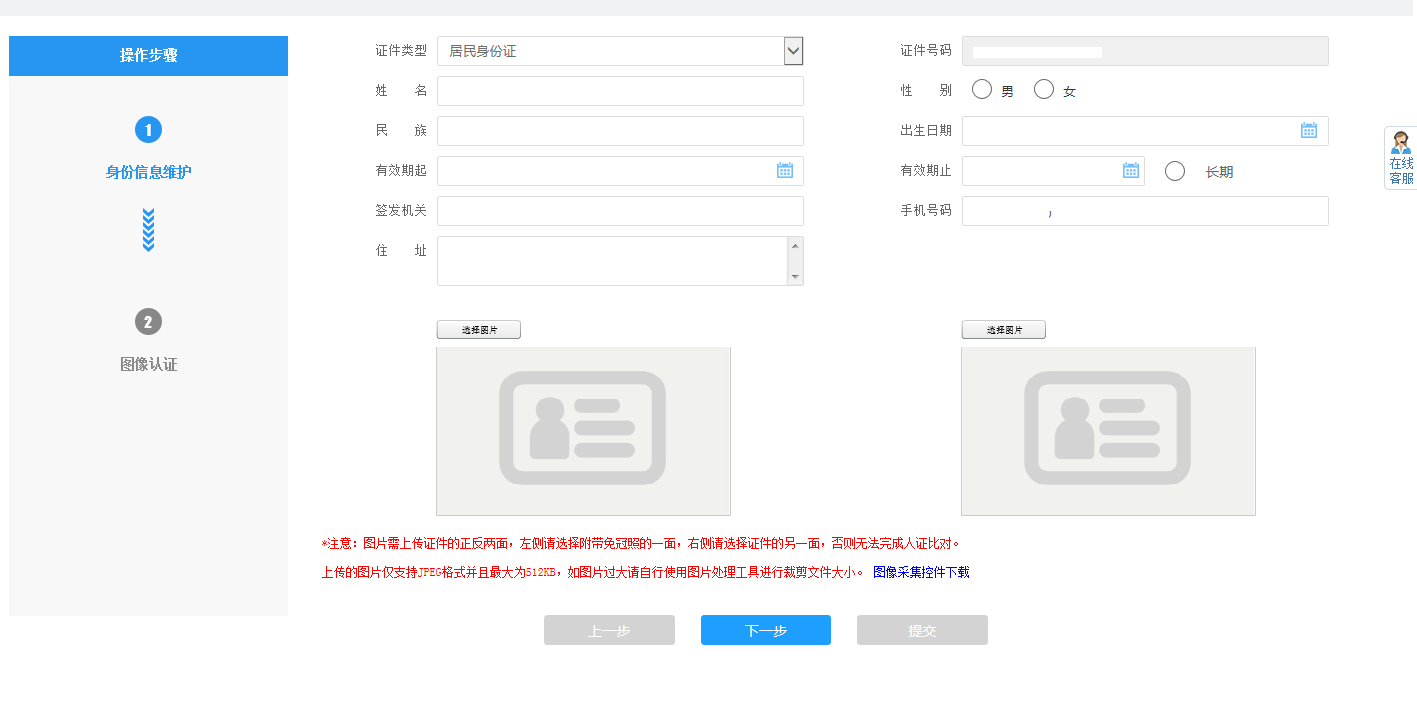Select the 男 gender radio button

982,90
